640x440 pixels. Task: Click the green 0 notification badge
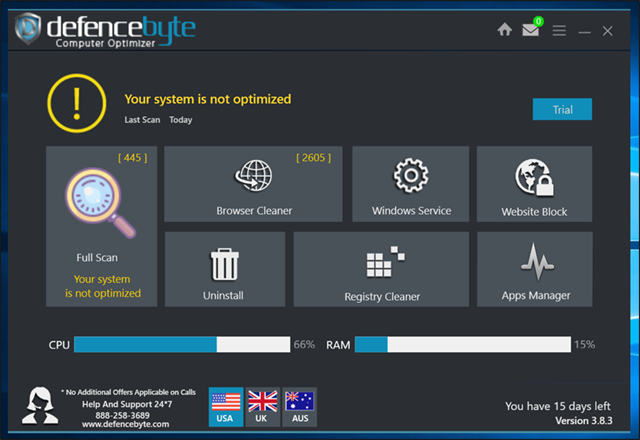click(538, 21)
